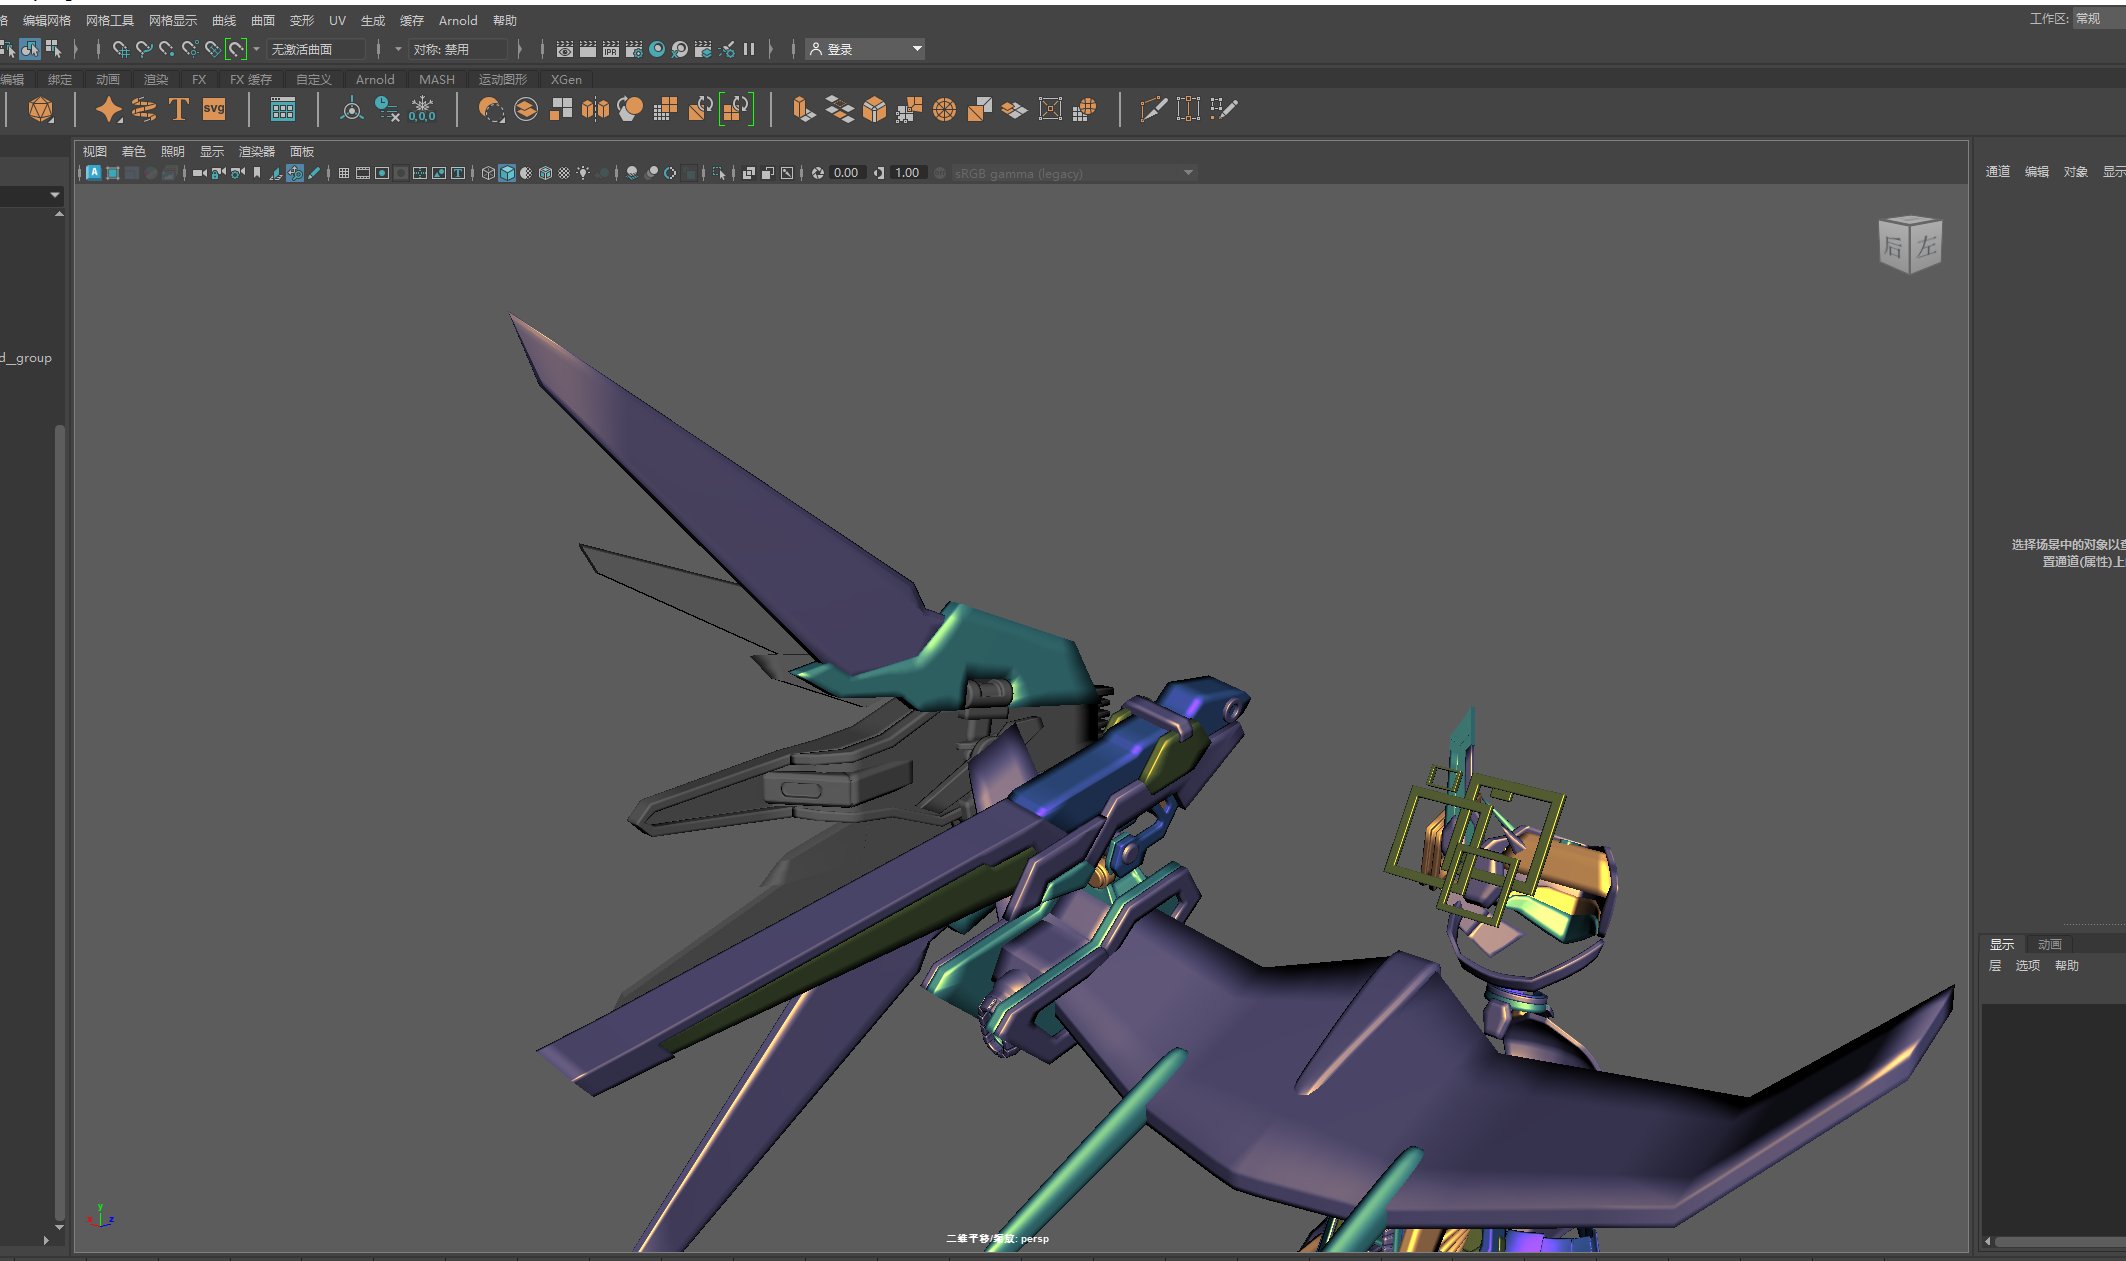Click 通道 in the channel box
Screen dimensions: 2126x1261
click(1998, 172)
